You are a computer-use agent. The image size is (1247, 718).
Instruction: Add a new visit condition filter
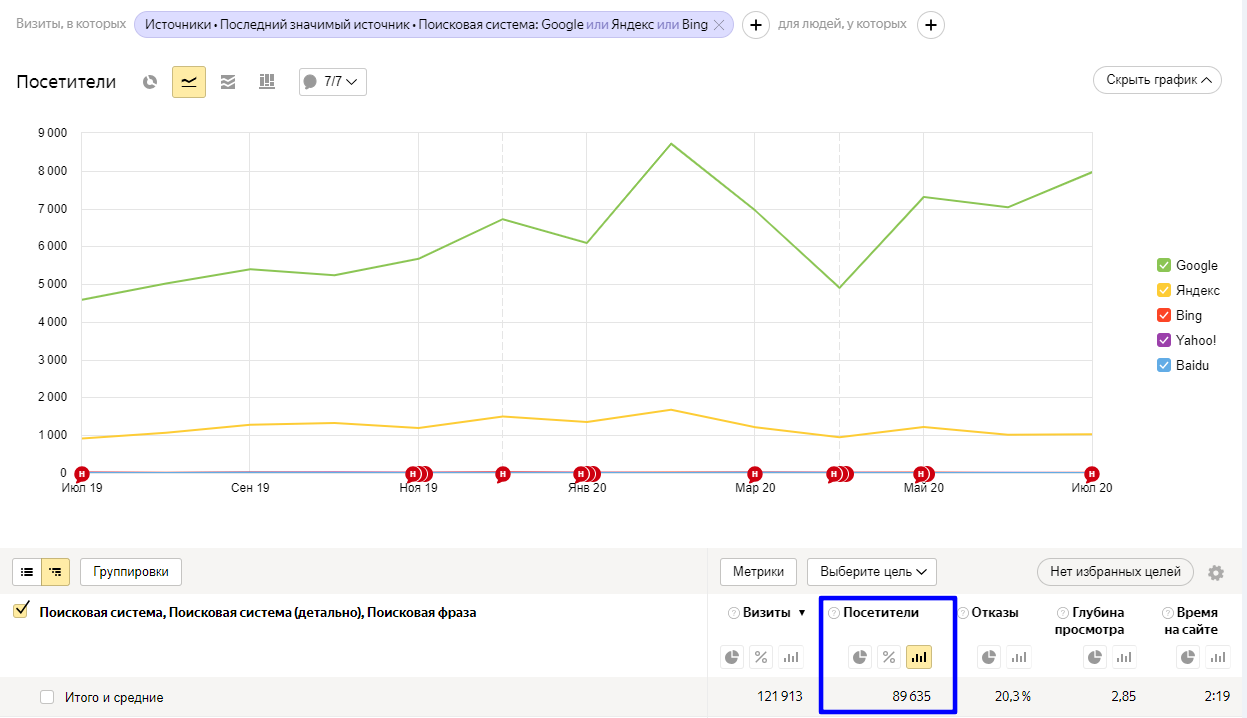click(756, 25)
